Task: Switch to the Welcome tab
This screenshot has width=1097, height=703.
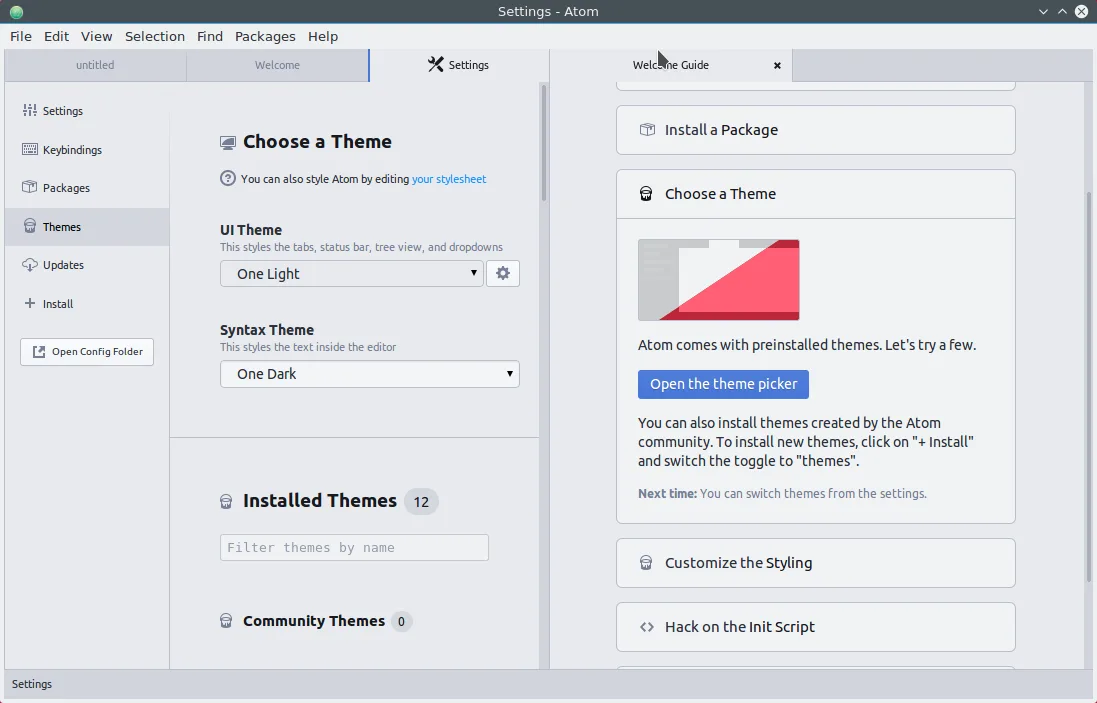Action: (277, 65)
